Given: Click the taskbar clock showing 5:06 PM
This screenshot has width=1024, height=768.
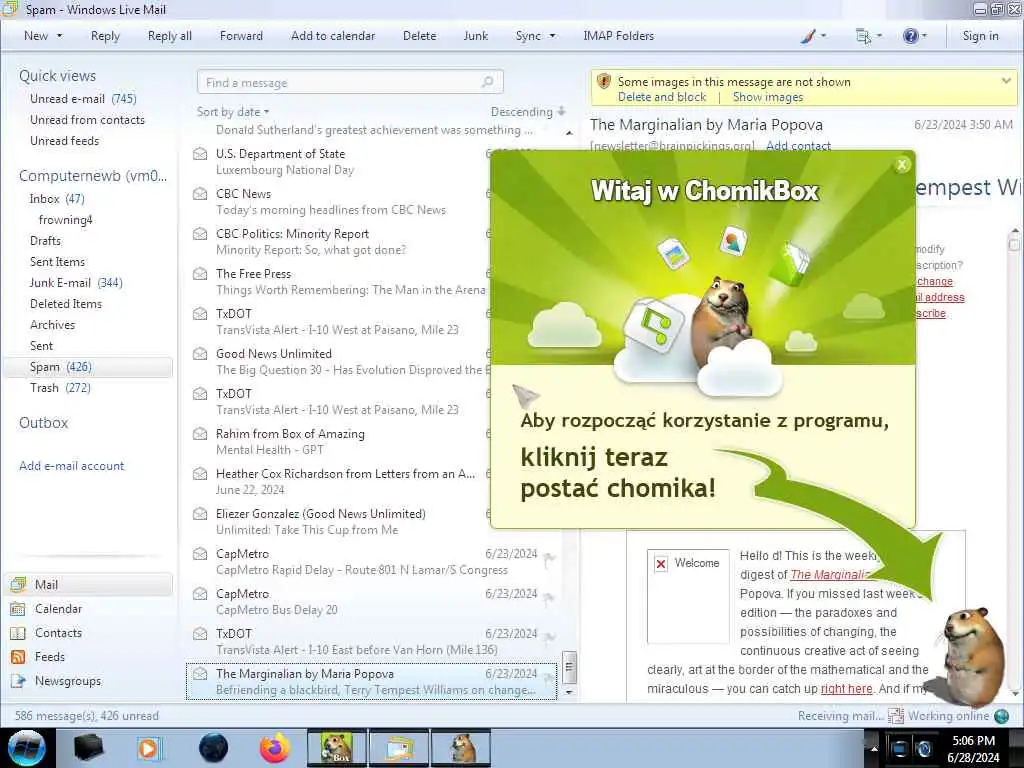Looking at the screenshot, I should pyautogui.click(x=973, y=748).
